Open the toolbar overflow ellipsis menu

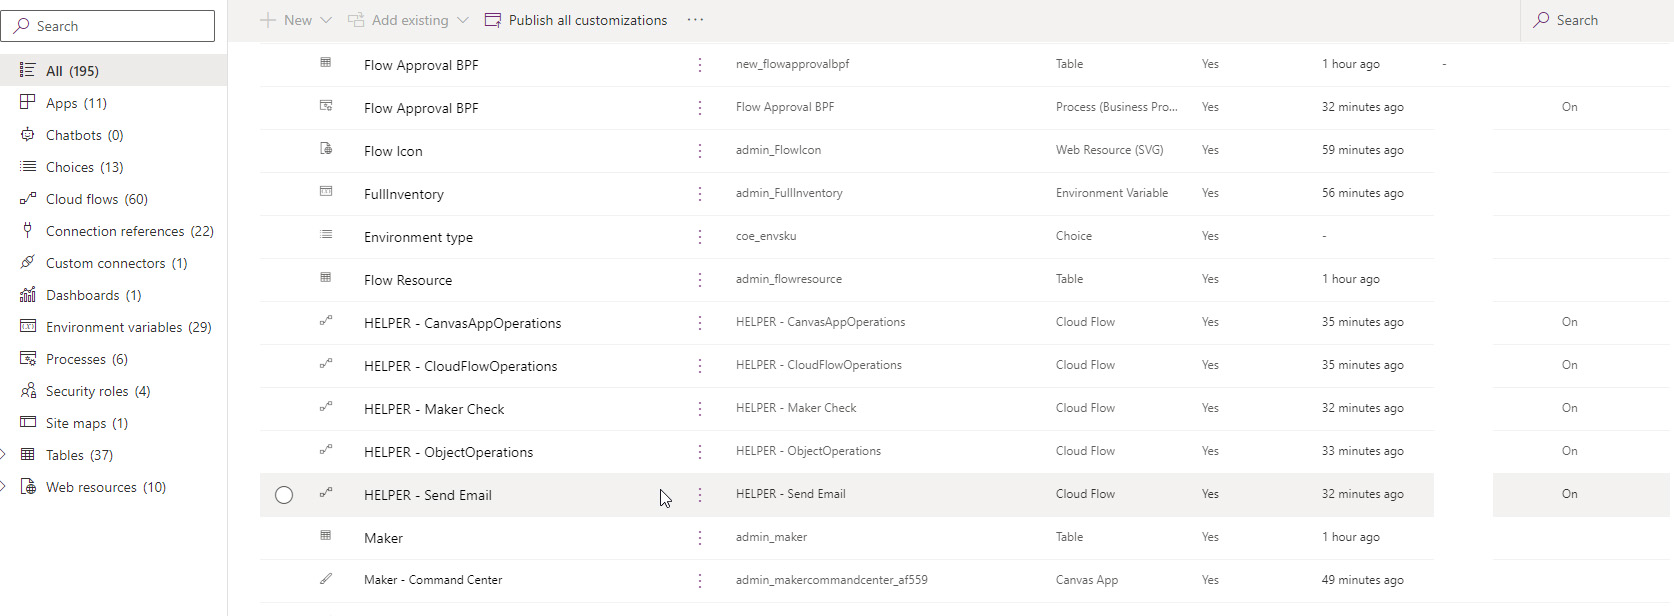point(696,20)
